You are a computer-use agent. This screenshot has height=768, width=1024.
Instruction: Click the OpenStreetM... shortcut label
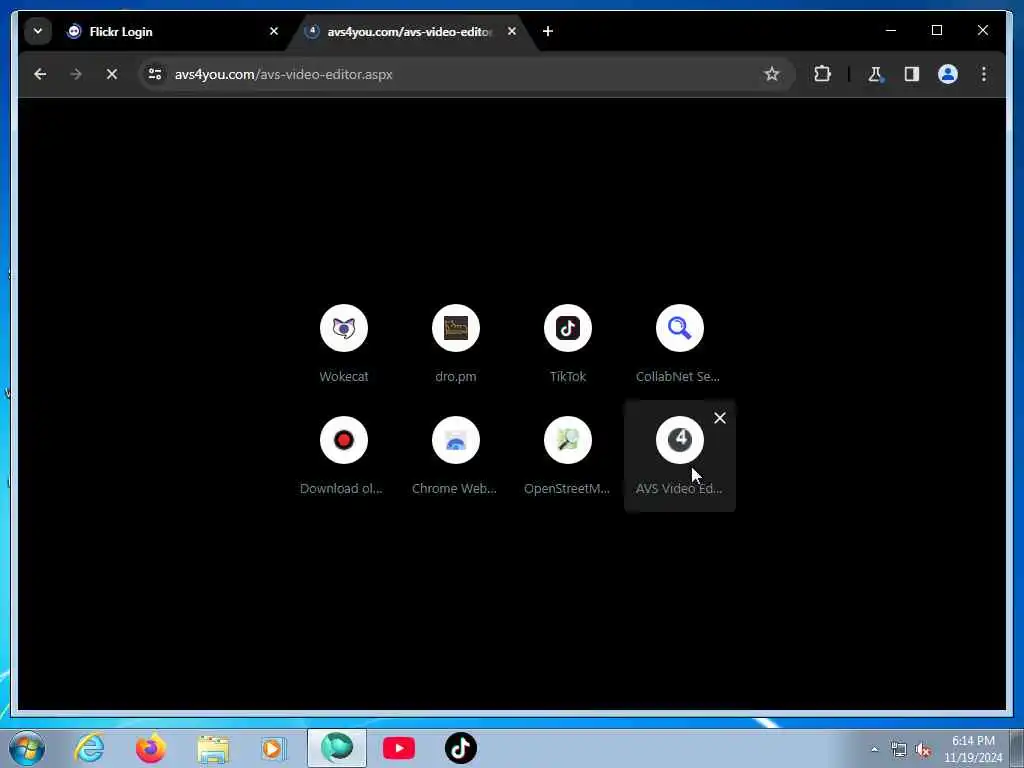point(567,488)
